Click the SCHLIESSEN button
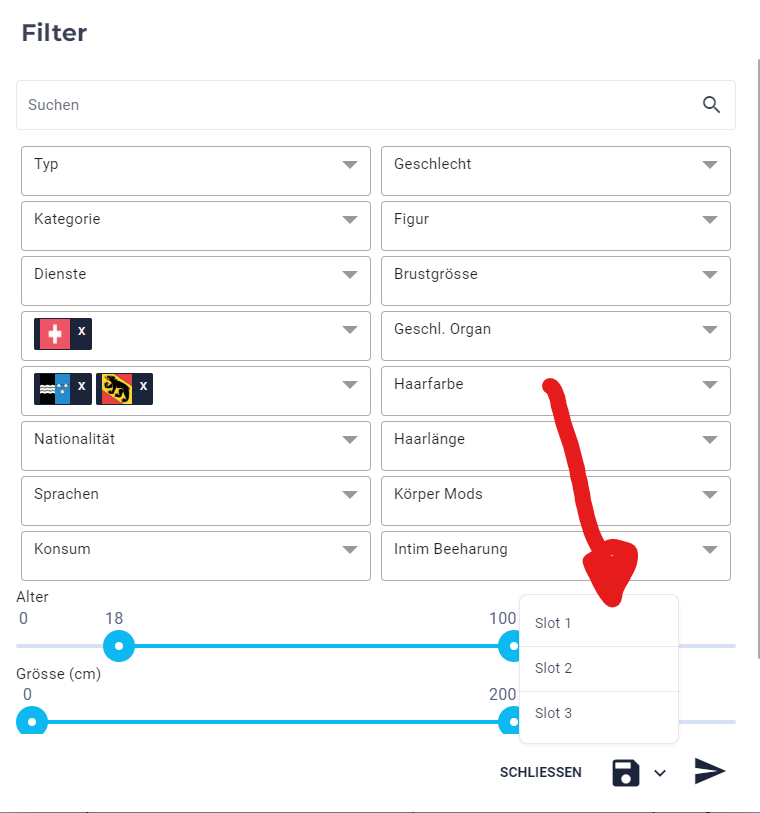 pos(540,773)
